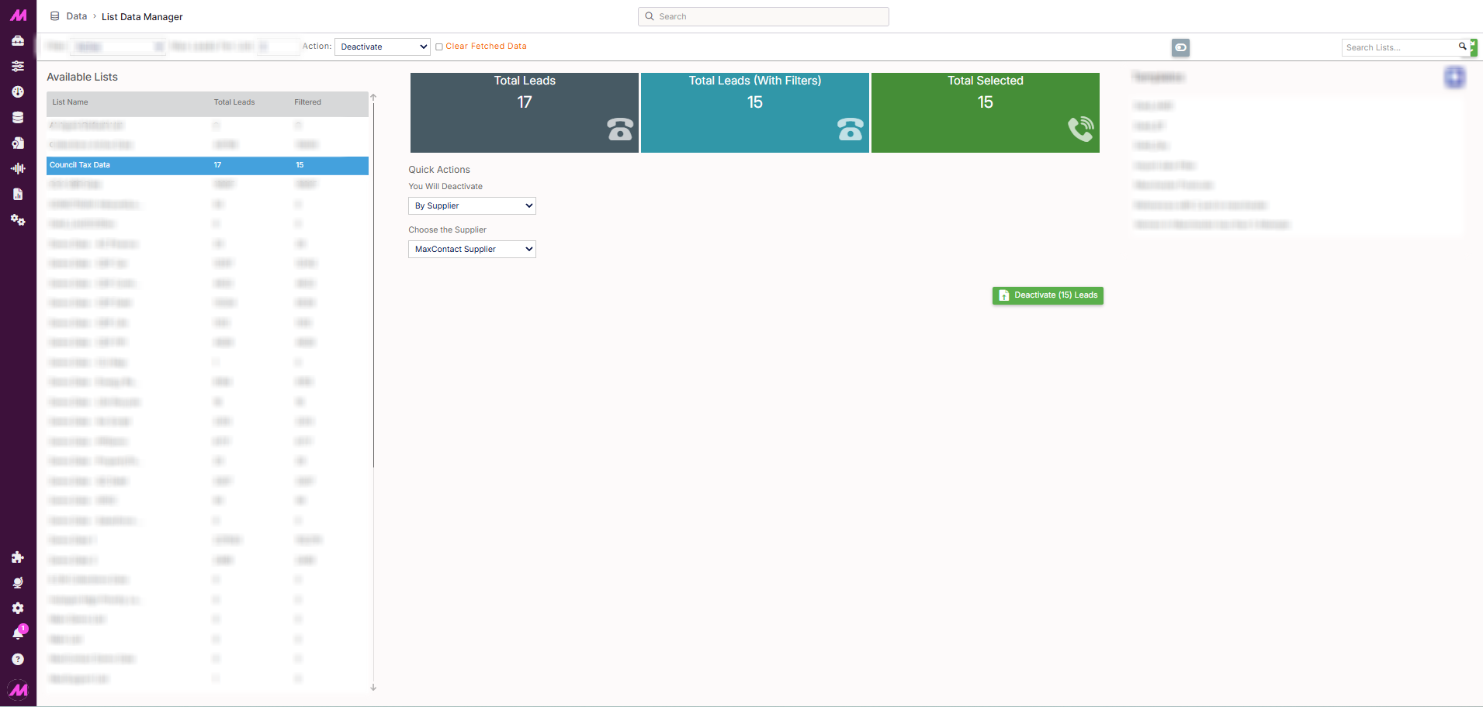
Task: Open the notifications bell with badge
Action: [x=18, y=633]
